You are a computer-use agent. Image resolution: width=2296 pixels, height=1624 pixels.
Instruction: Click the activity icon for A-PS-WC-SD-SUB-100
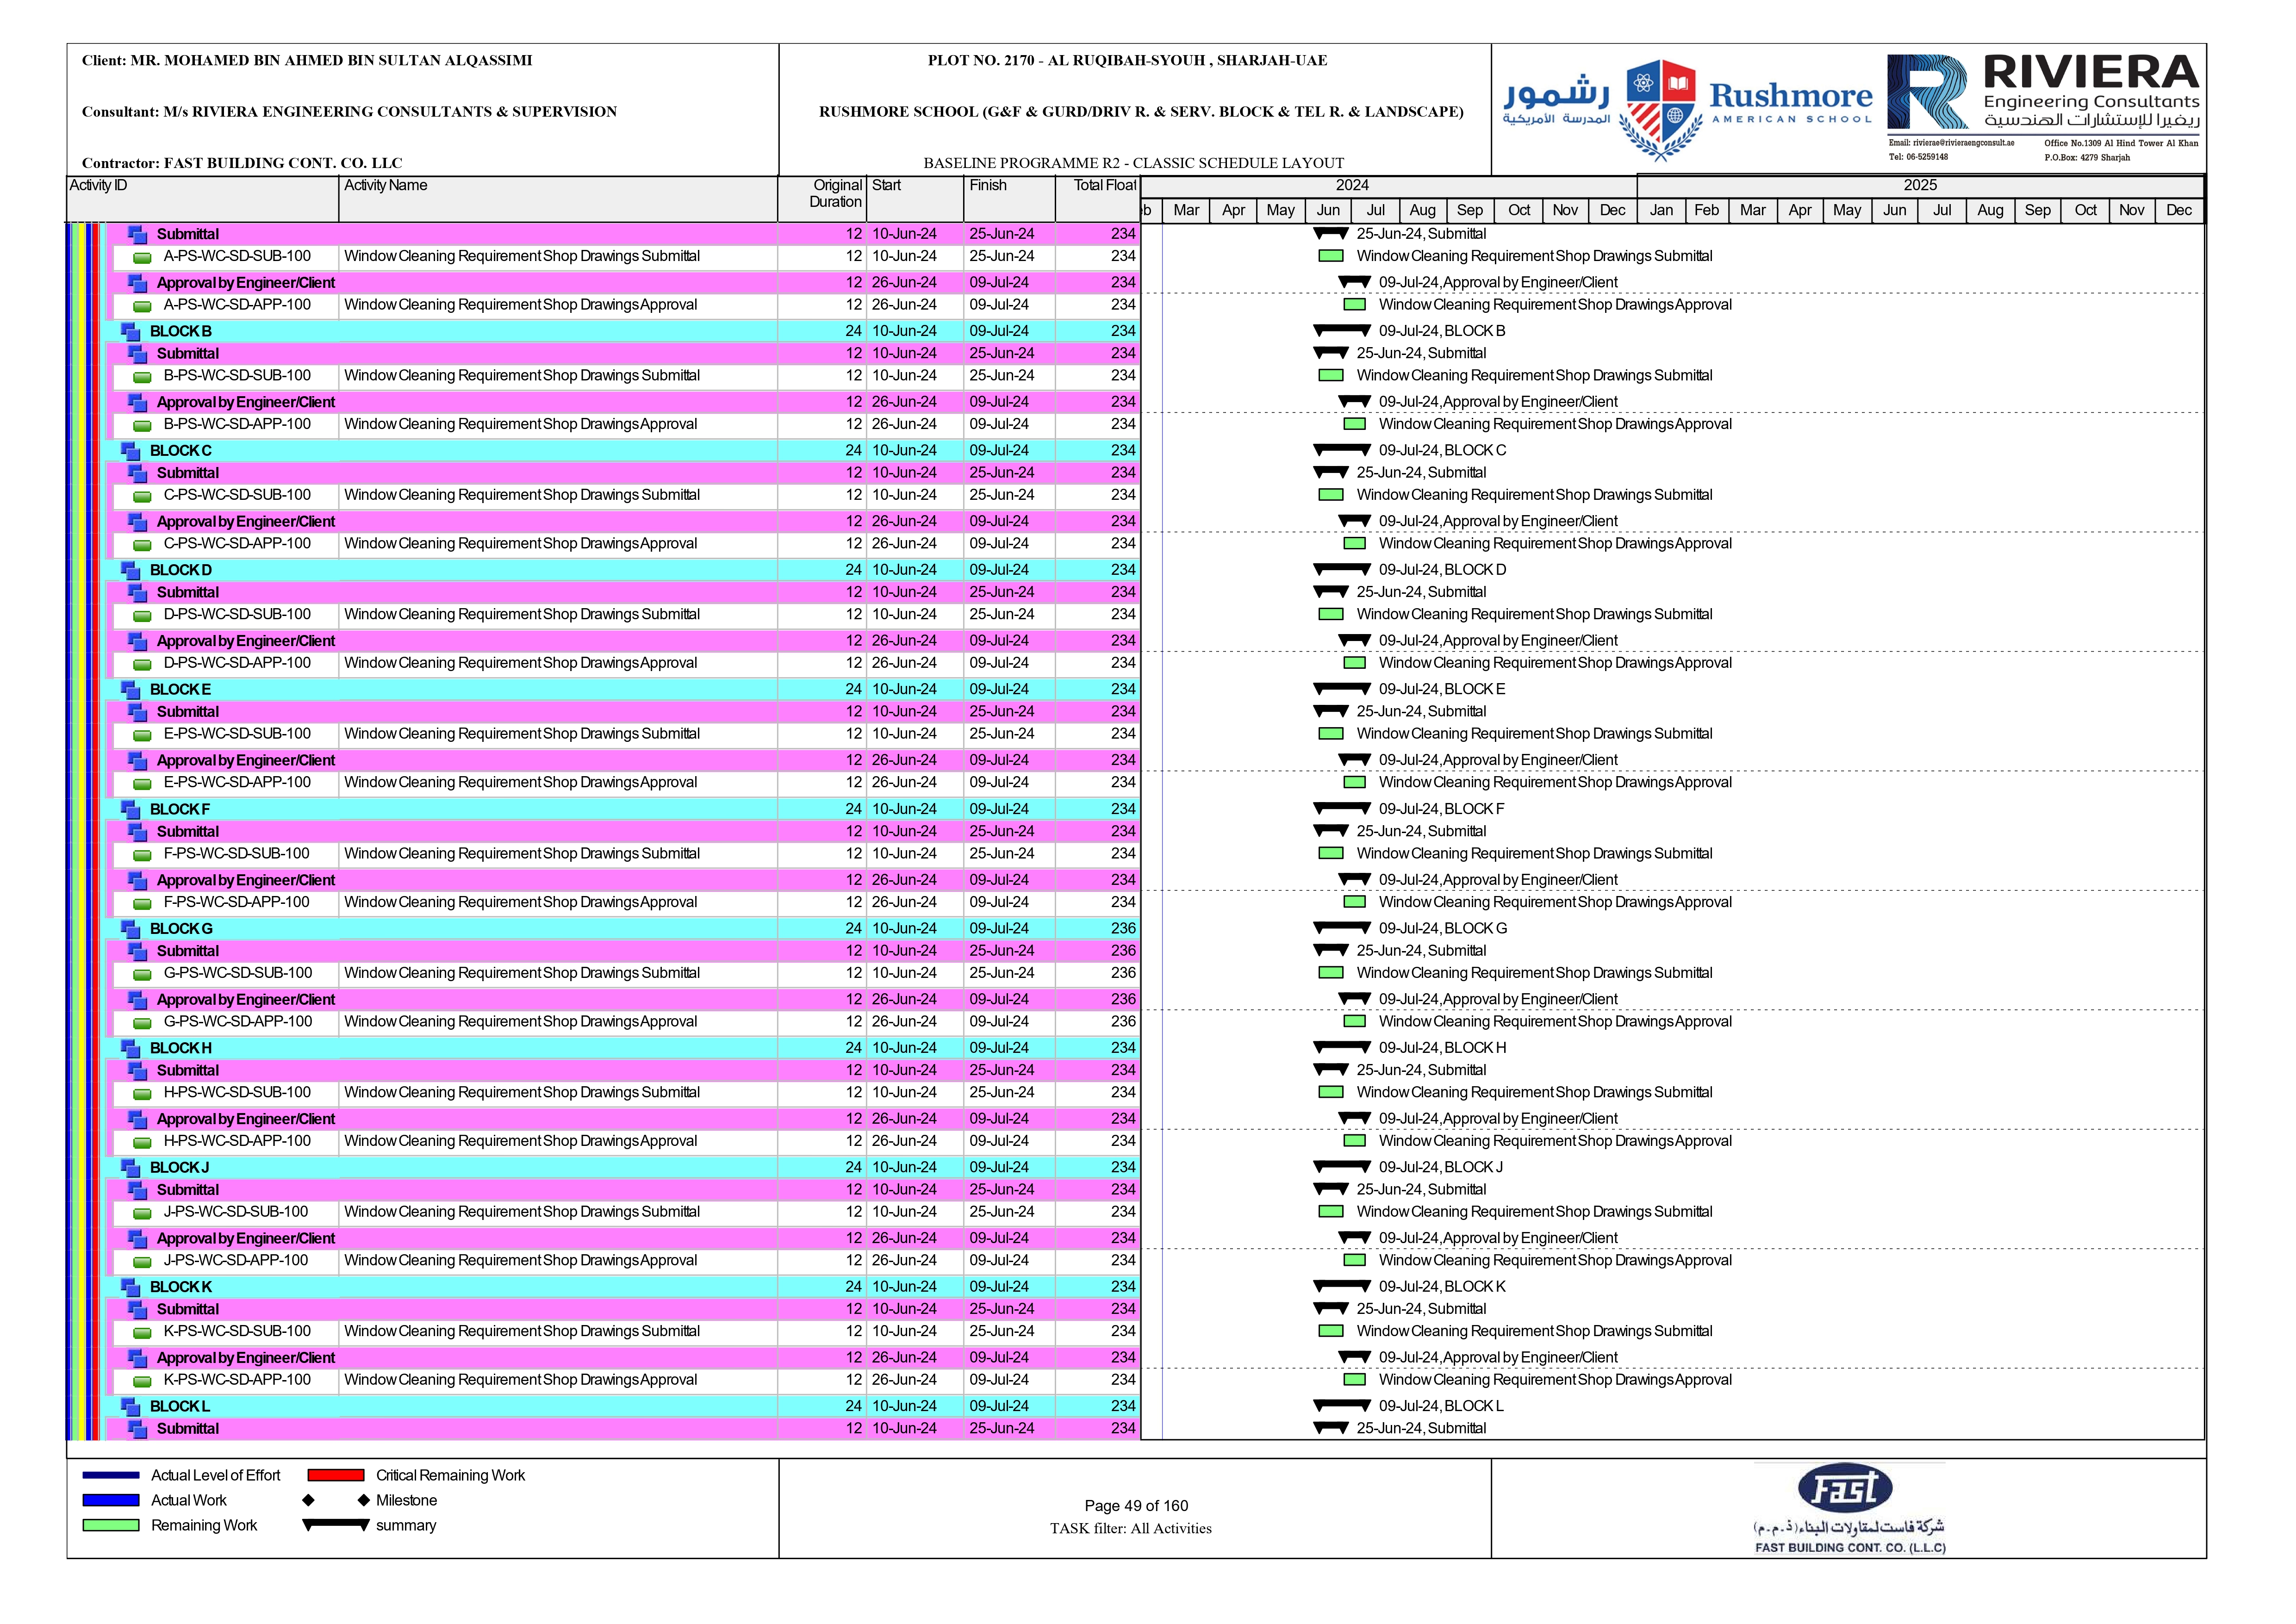click(x=142, y=258)
